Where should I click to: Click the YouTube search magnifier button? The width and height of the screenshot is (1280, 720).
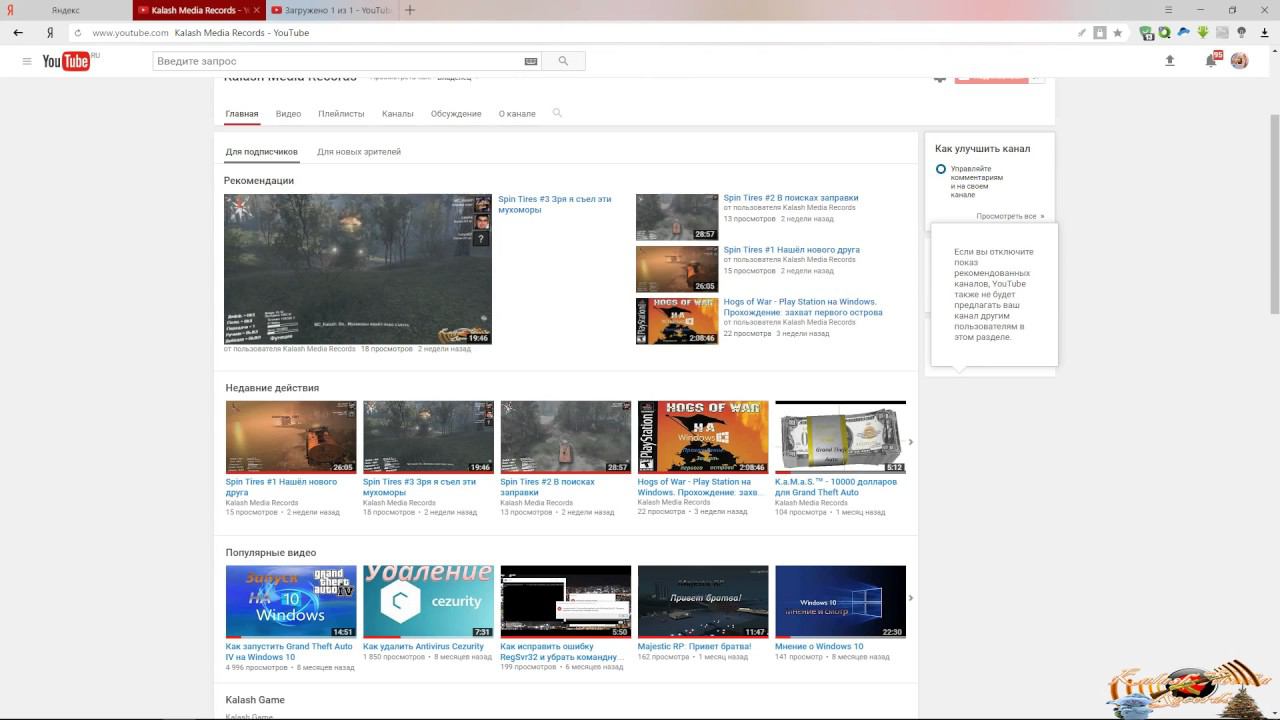[563, 62]
